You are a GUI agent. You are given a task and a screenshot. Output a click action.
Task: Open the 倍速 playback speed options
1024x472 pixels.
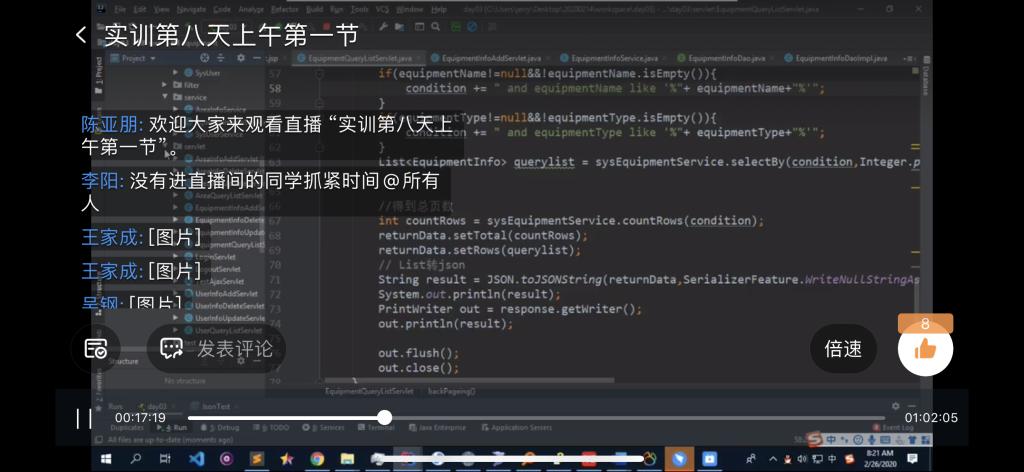843,349
